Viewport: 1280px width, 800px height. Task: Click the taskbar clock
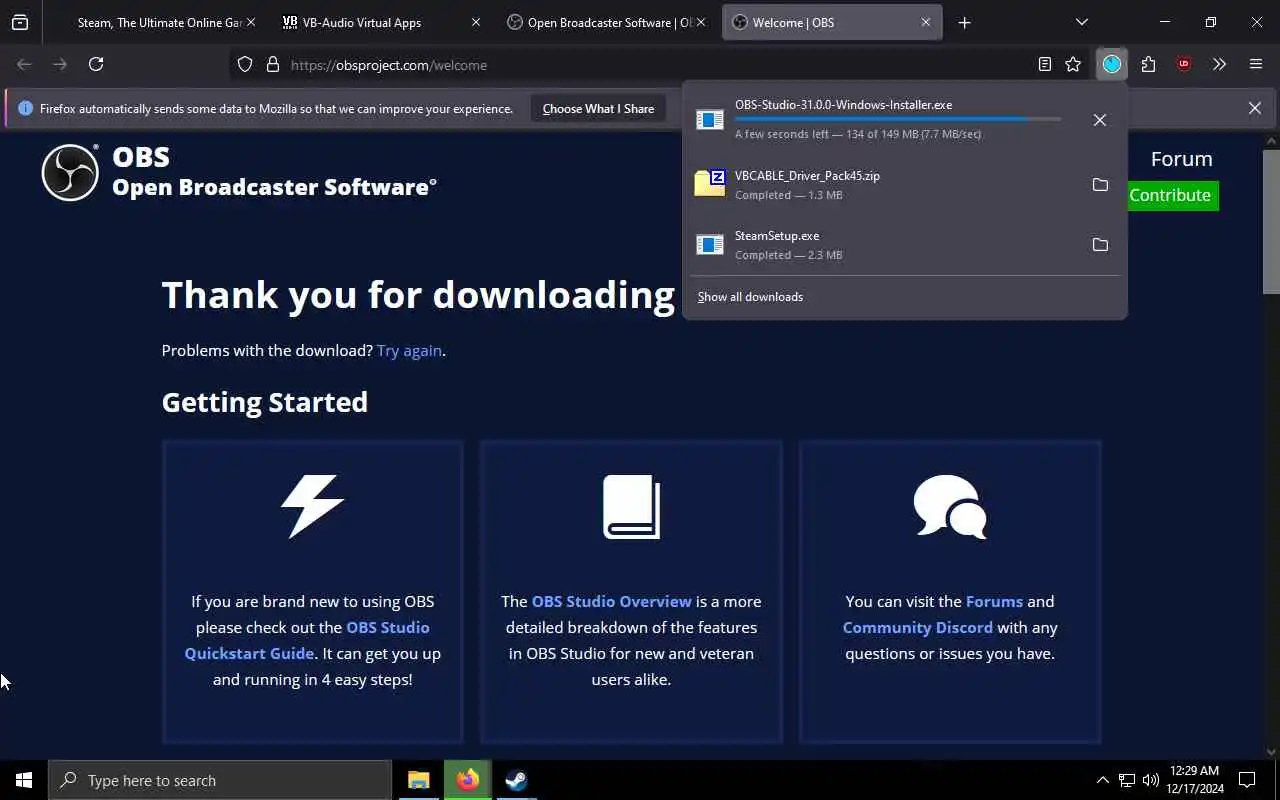click(1195, 780)
